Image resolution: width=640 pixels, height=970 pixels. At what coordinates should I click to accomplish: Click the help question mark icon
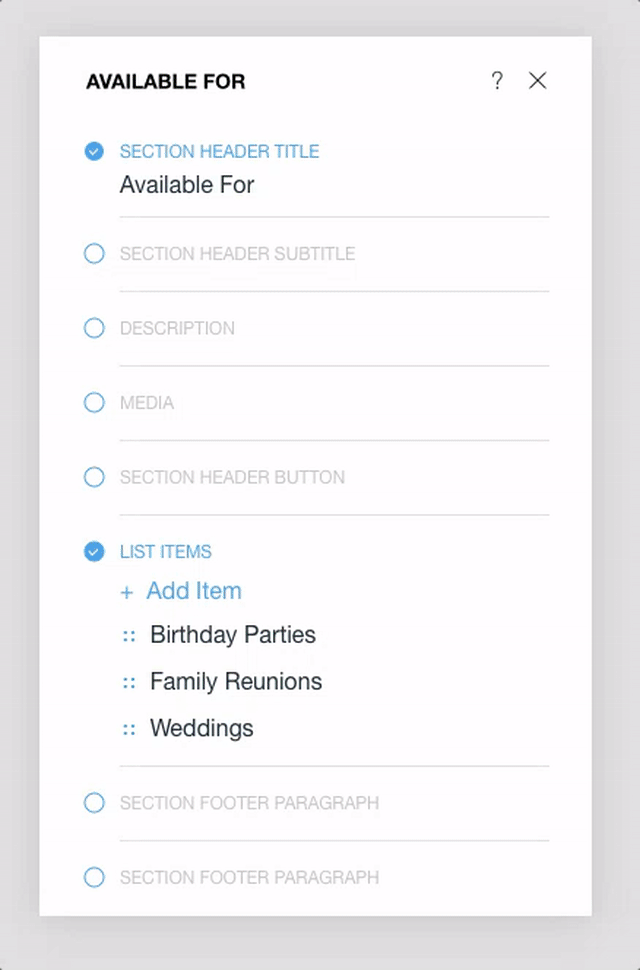(x=497, y=81)
